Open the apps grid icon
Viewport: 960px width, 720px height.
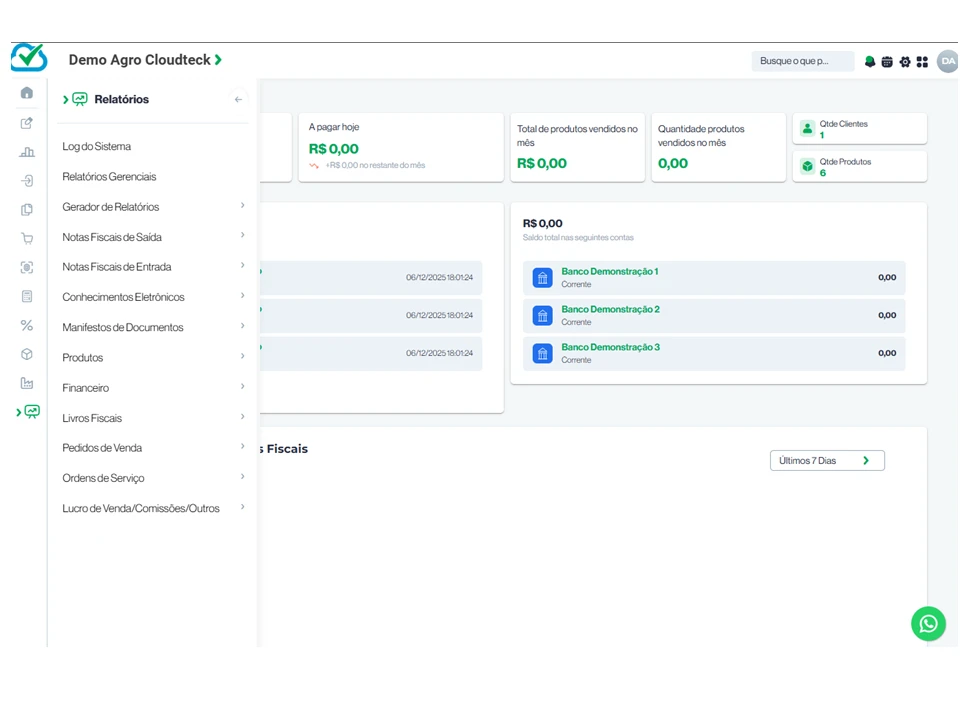(922, 62)
